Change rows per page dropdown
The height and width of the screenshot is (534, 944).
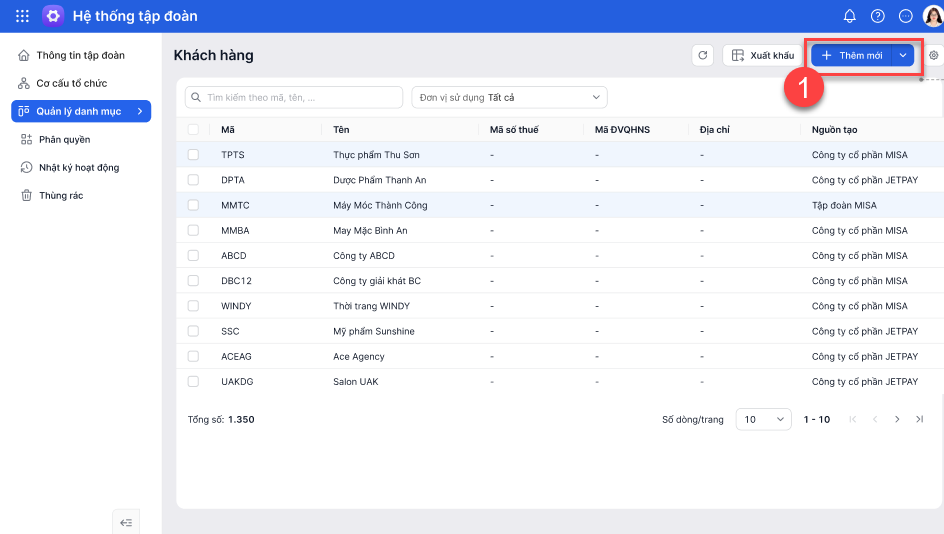[x=763, y=420]
